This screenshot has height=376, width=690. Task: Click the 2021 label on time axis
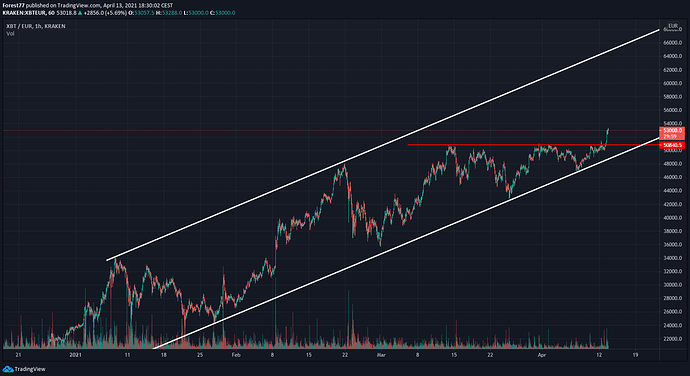coord(76,355)
